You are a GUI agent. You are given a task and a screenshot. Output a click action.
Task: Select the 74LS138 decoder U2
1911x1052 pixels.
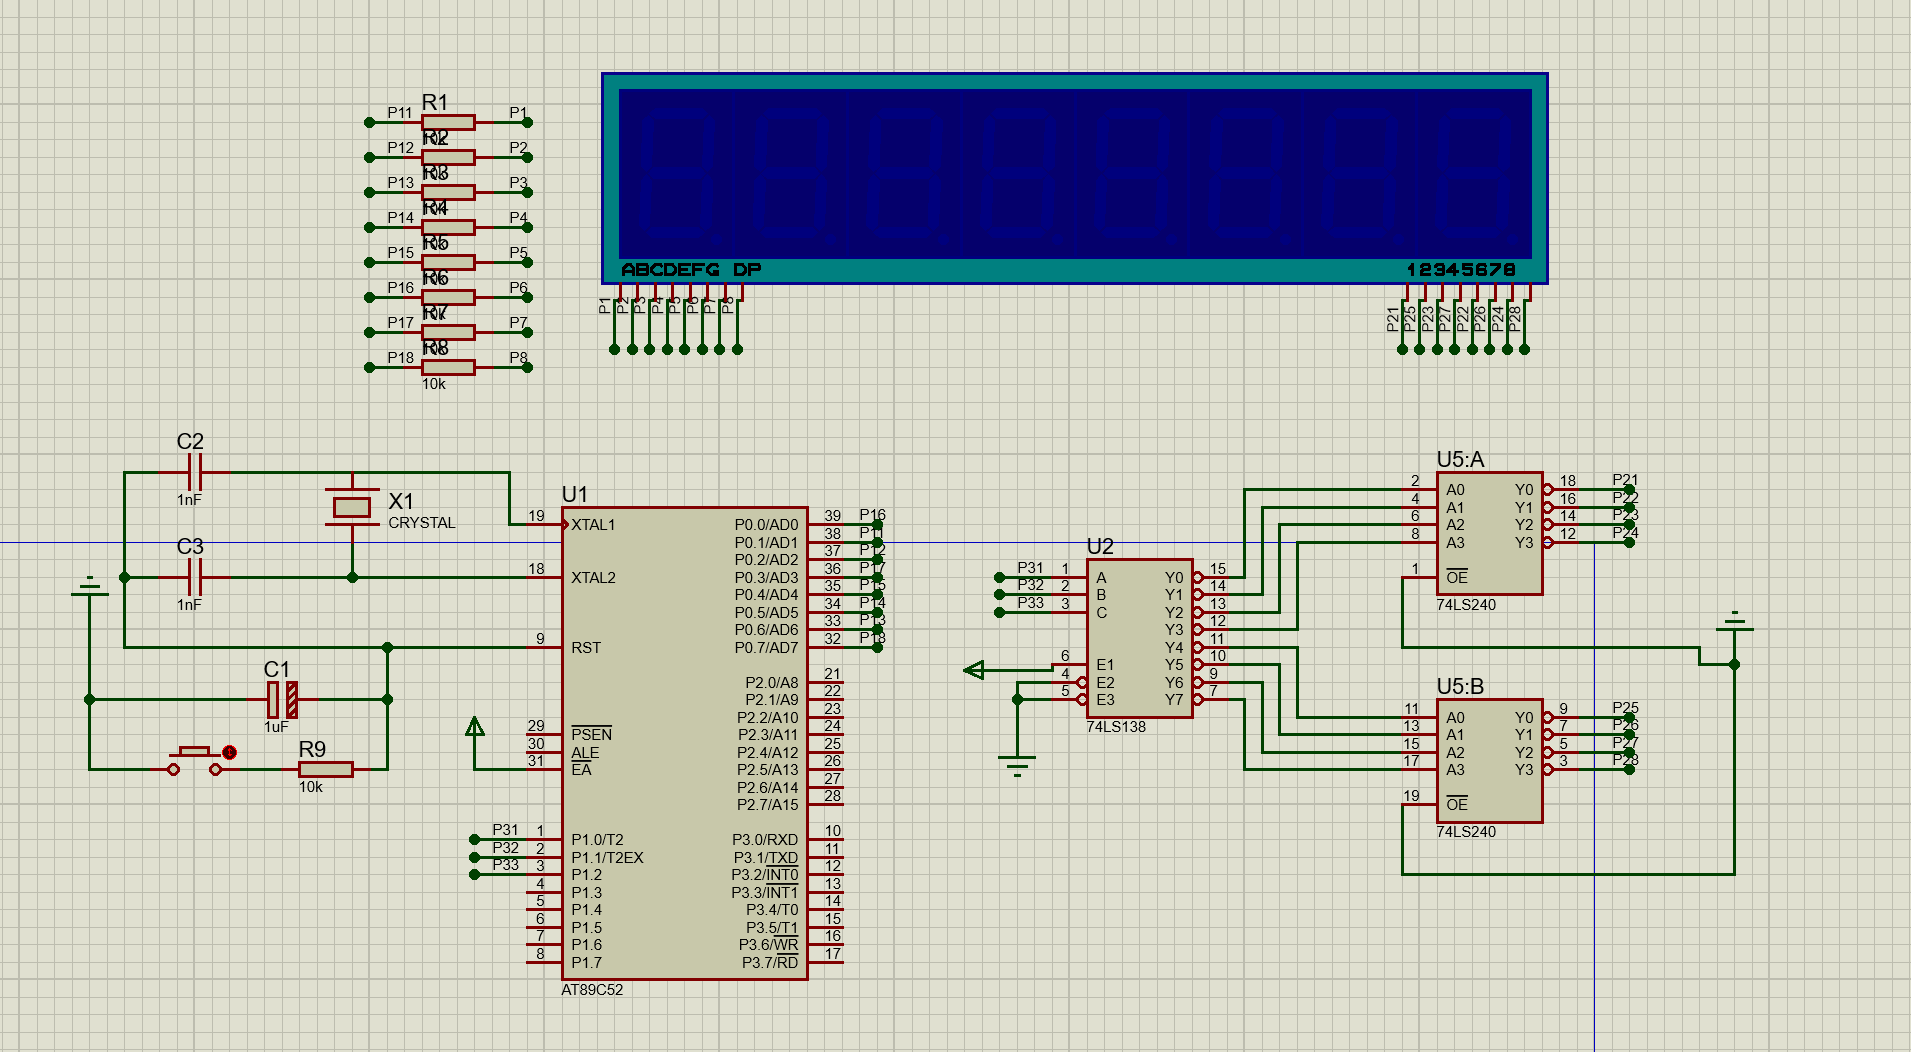coord(1139,637)
